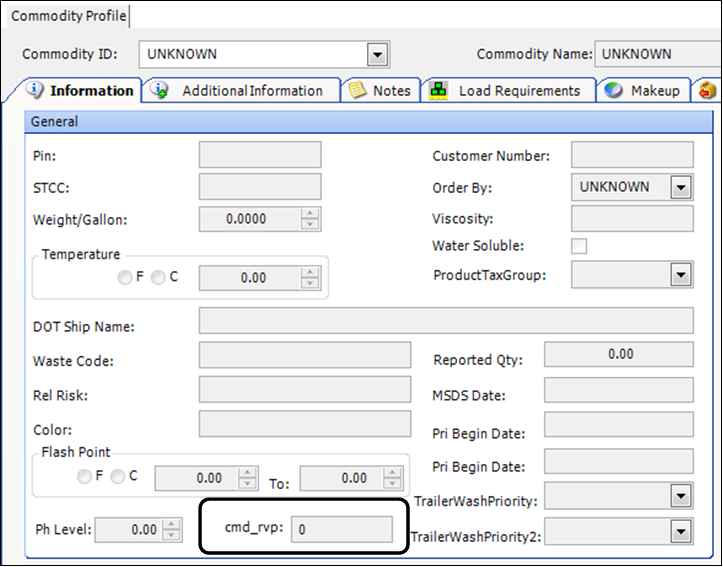The height and width of the screenshot is (567, 723).
Task: Click the Weight/Gallon value field
Action: tap(250, 219)
